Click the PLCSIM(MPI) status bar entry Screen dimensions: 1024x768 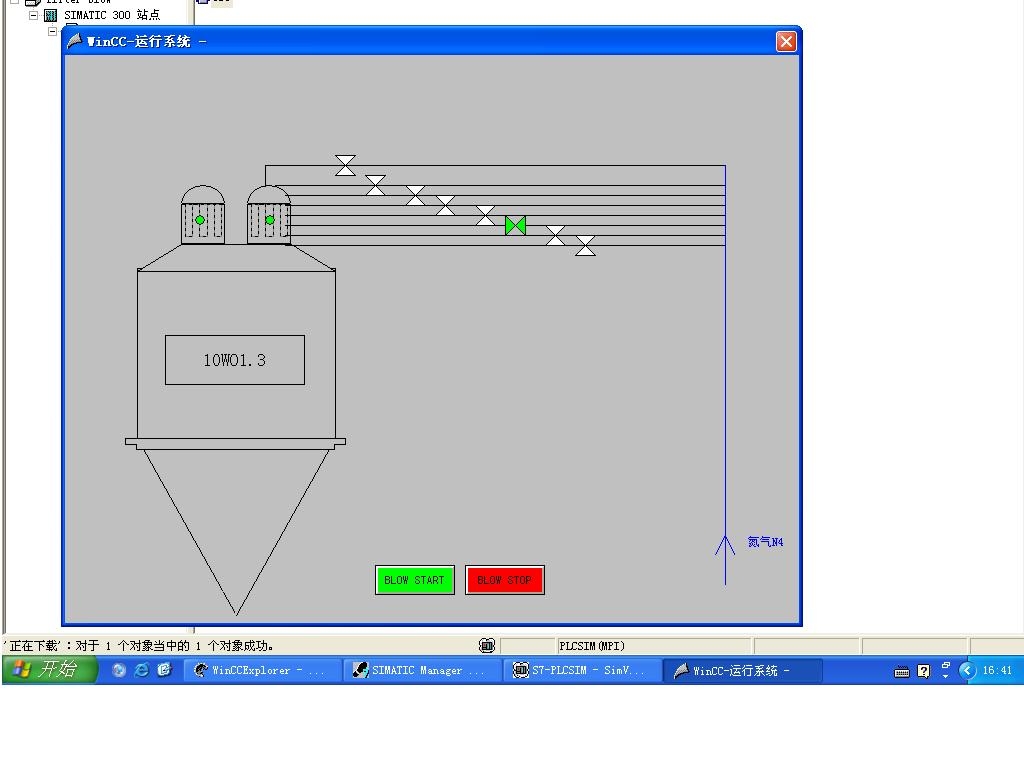tap(592, 646)
